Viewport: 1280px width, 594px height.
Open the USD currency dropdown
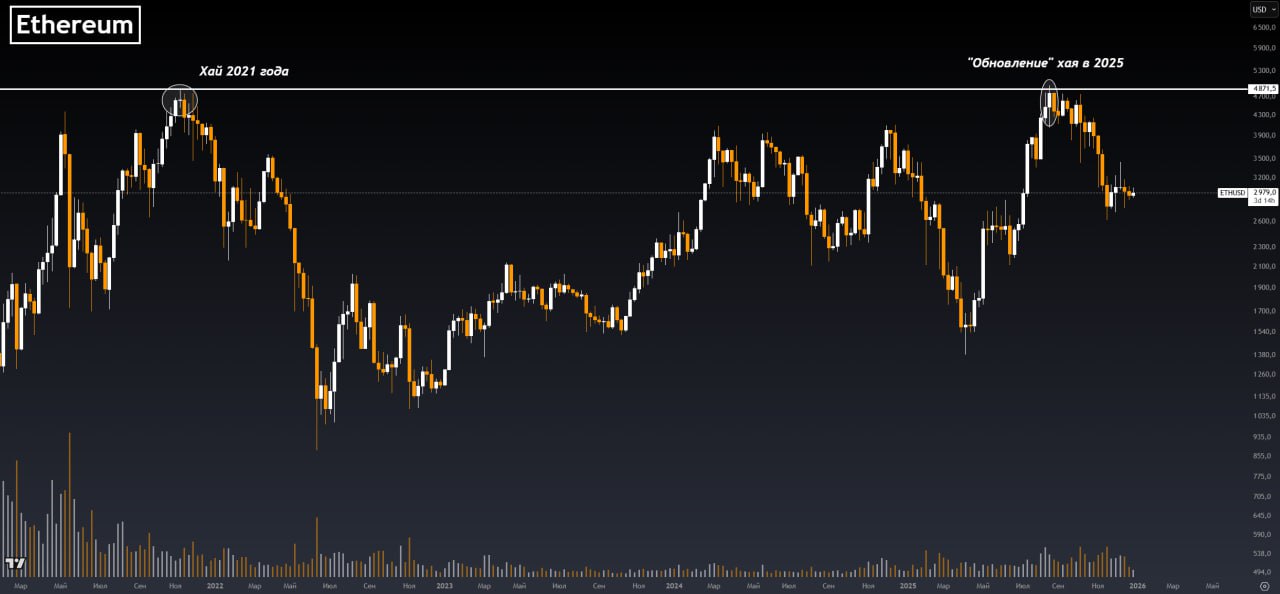[1264, 9]
